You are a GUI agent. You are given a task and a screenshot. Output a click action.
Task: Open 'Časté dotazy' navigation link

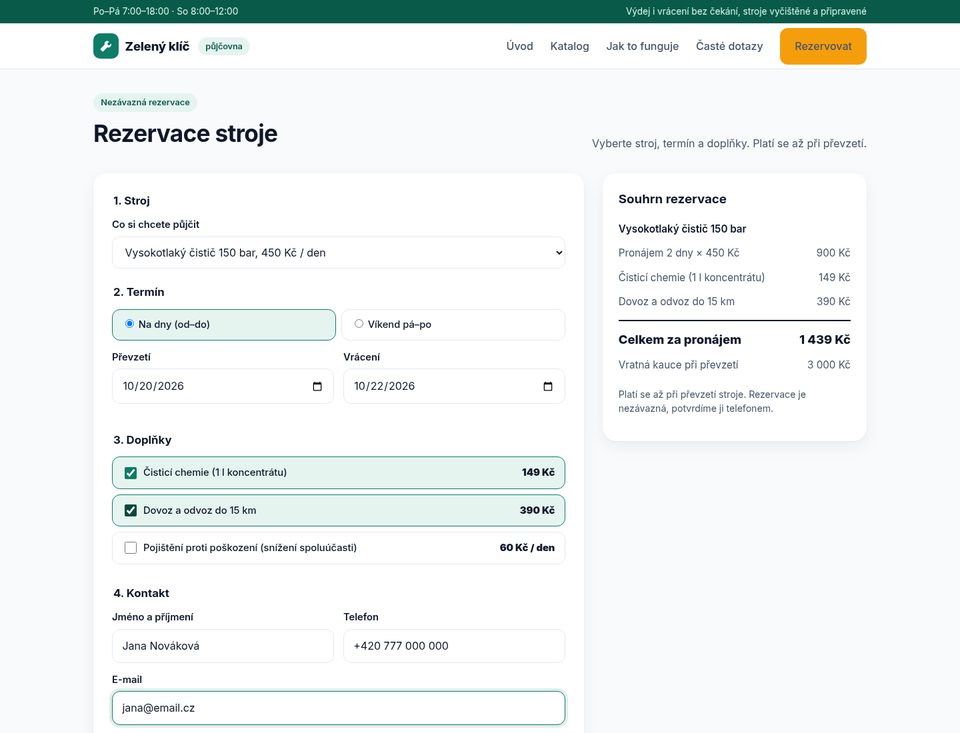pyautogui.click(x=729, y=46)
